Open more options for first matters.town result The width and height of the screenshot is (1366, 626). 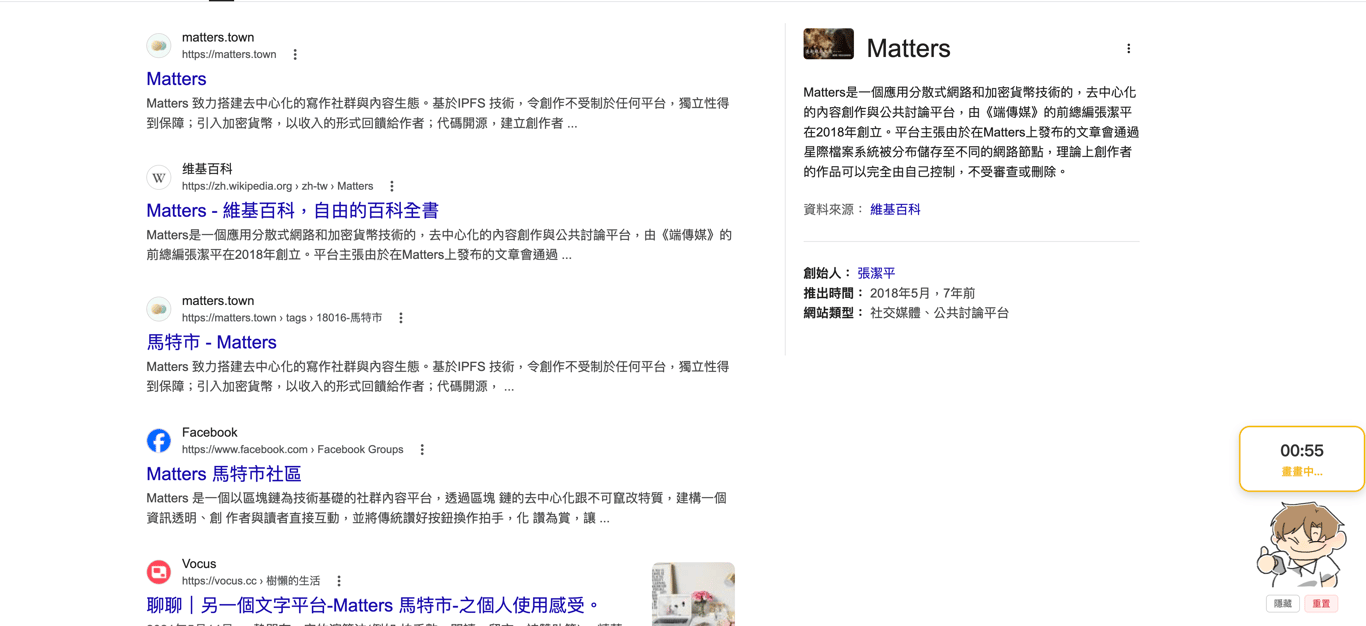click(295, 55)
